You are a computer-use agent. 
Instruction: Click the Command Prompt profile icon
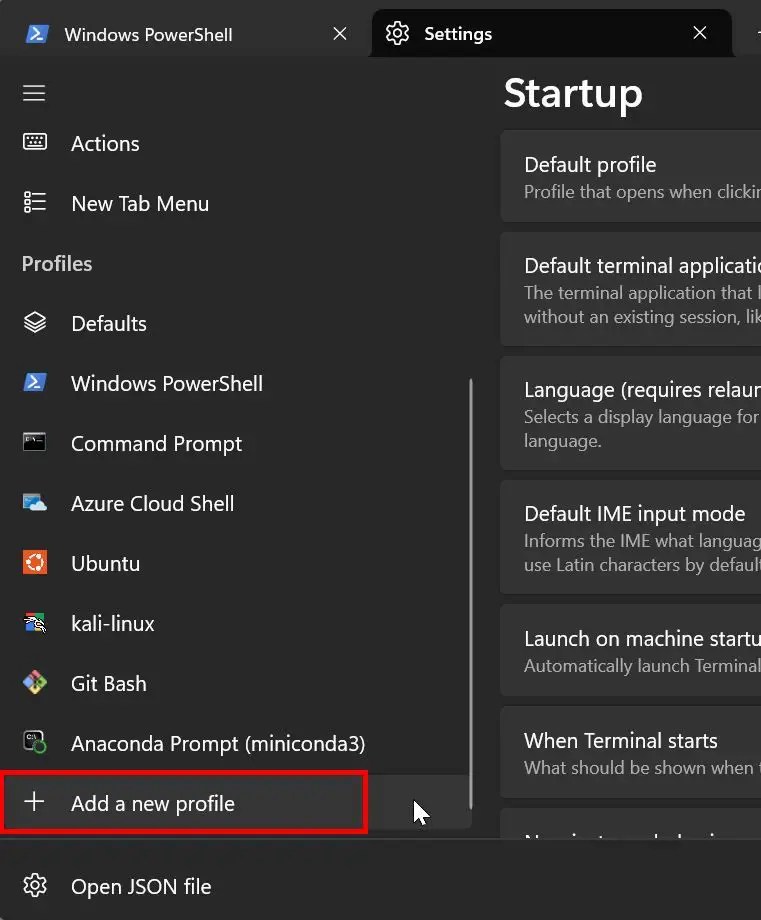coord(35,443)
